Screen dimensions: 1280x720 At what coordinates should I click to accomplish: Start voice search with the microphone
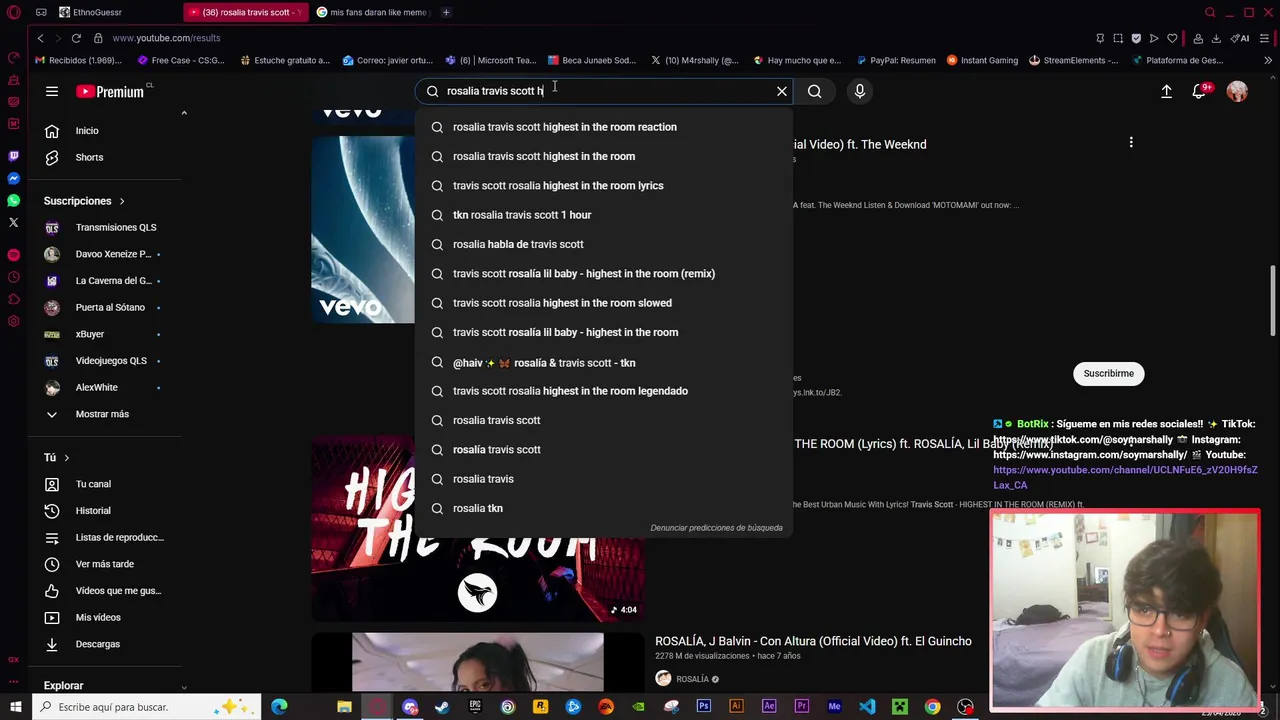[x=860, y=91]
